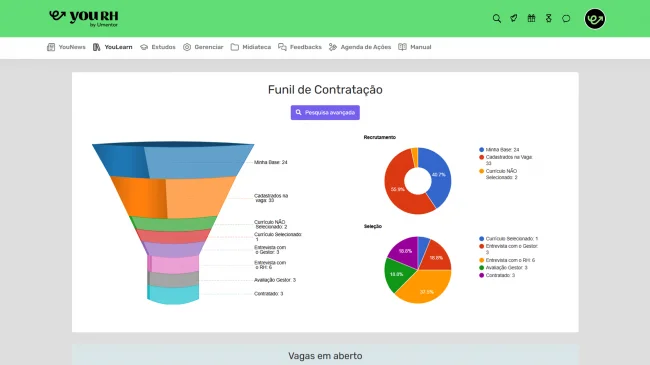
Task: Click the funnel label 'Cadastrados na vaga: 33'
Action: [271, 198]
